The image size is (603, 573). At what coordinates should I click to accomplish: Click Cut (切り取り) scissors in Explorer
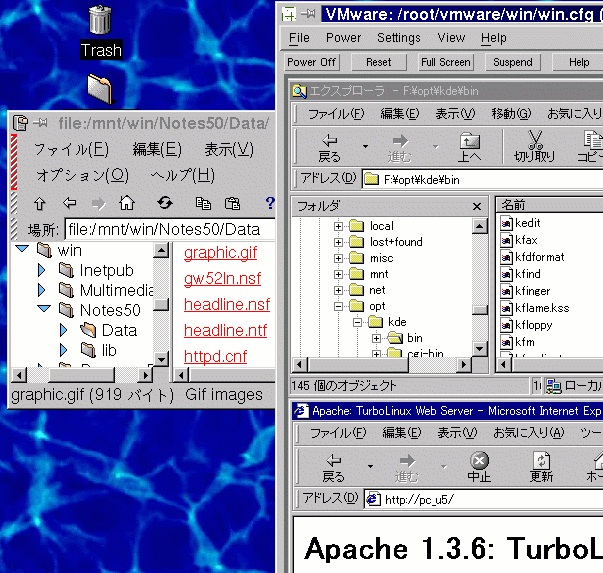point(535,146)
